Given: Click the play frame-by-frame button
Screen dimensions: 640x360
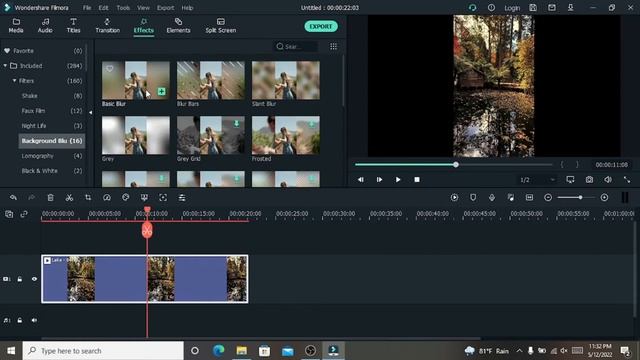Looking at the screenshot, I should click(x=379, y=180).
